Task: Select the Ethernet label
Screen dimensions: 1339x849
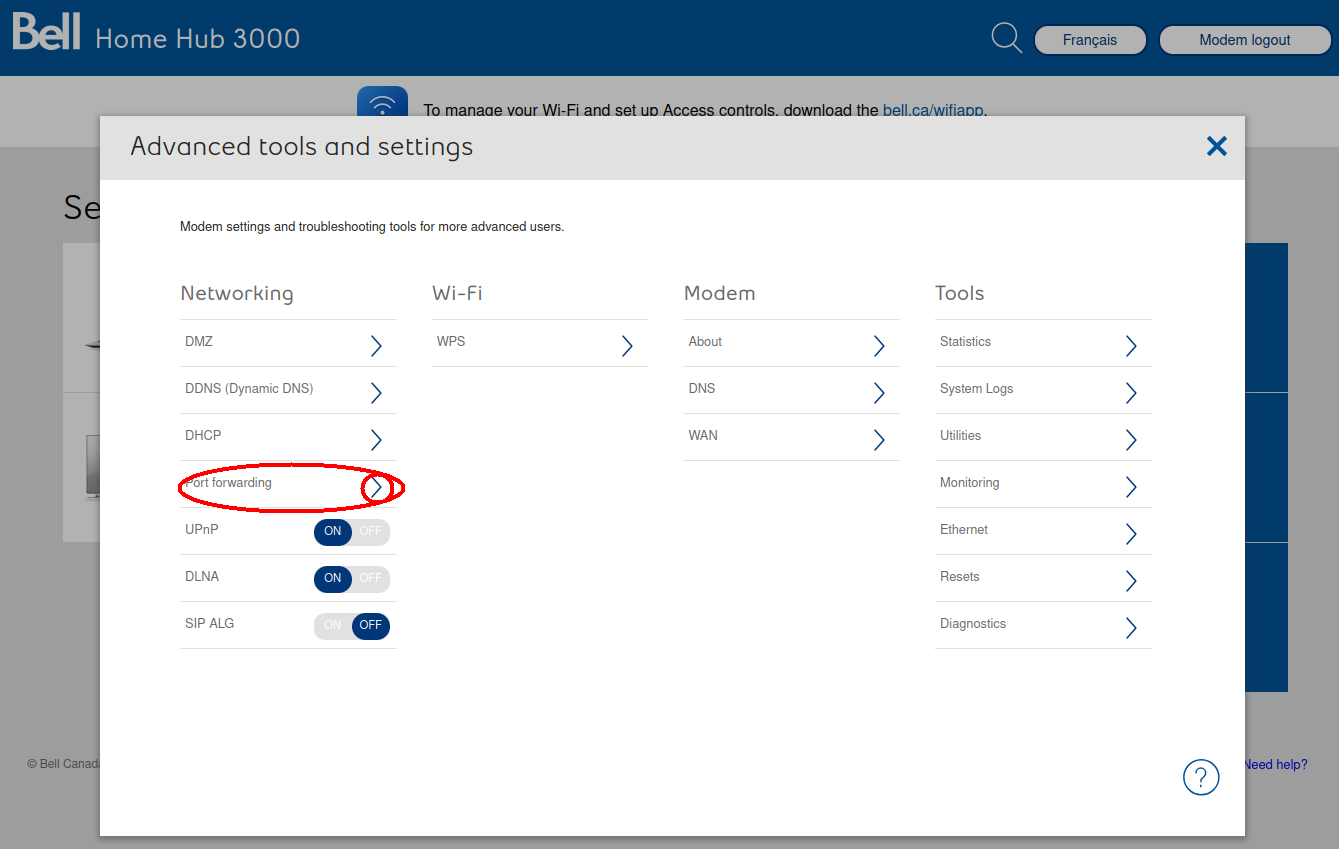Action: [964, 529]
